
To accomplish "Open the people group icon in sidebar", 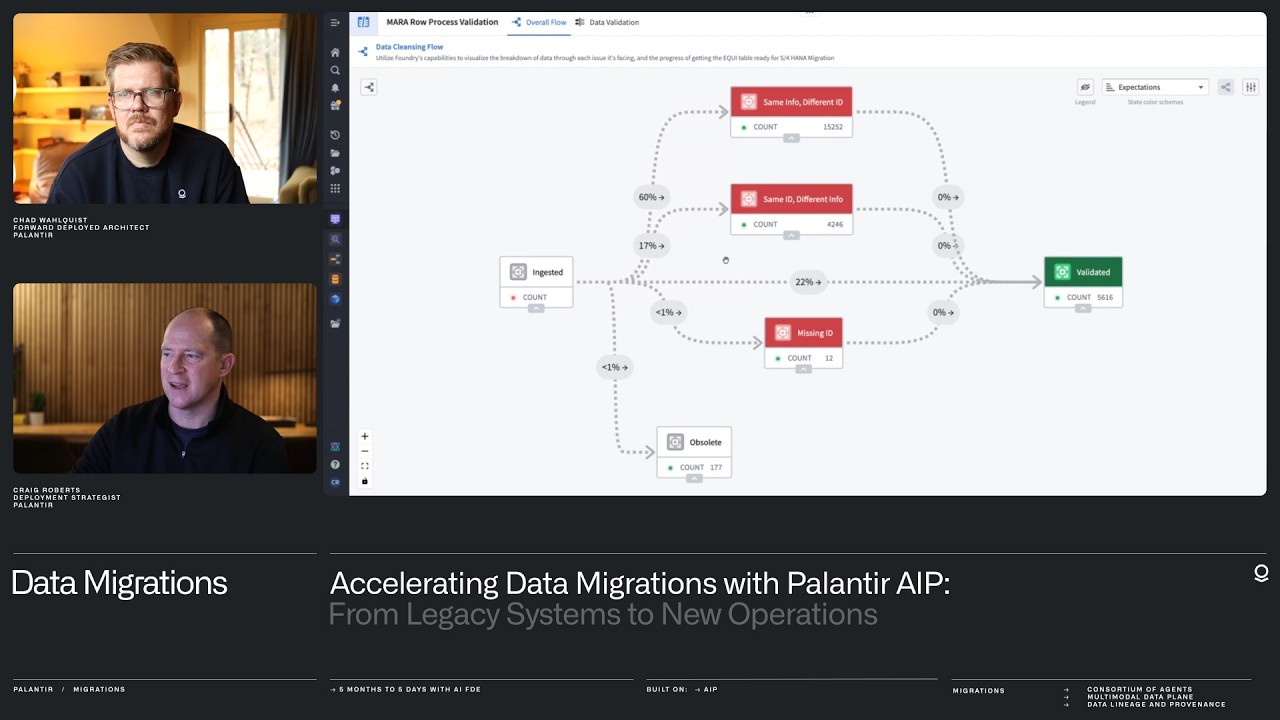I will tap(335, 170).
